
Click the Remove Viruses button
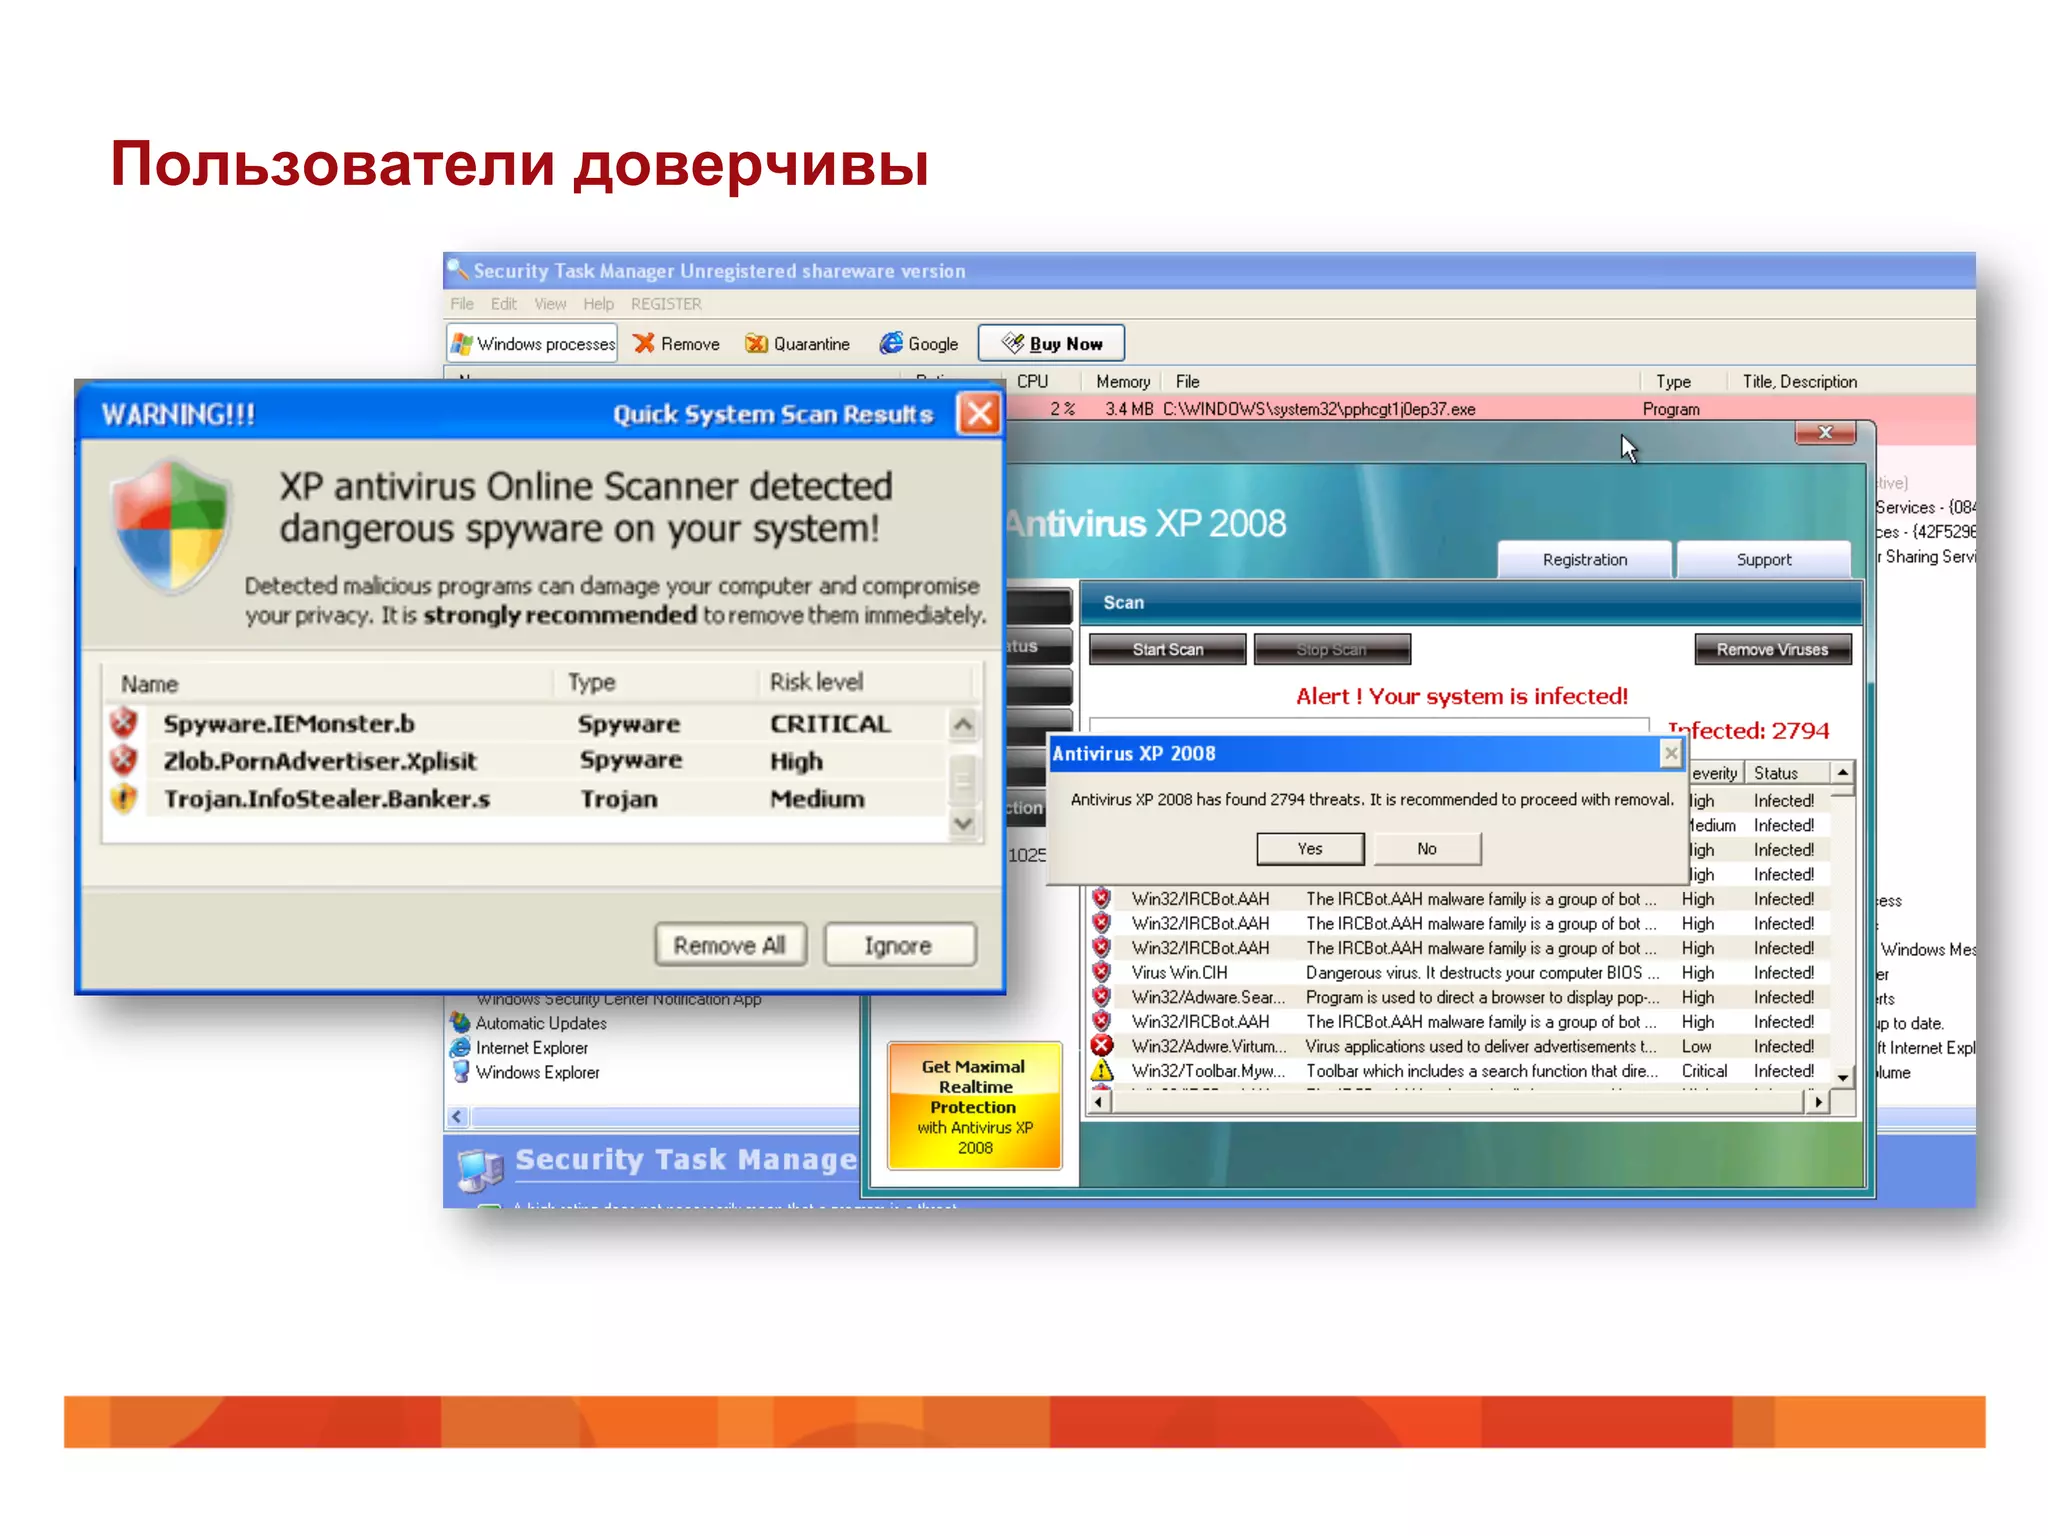coord(1772,649)
